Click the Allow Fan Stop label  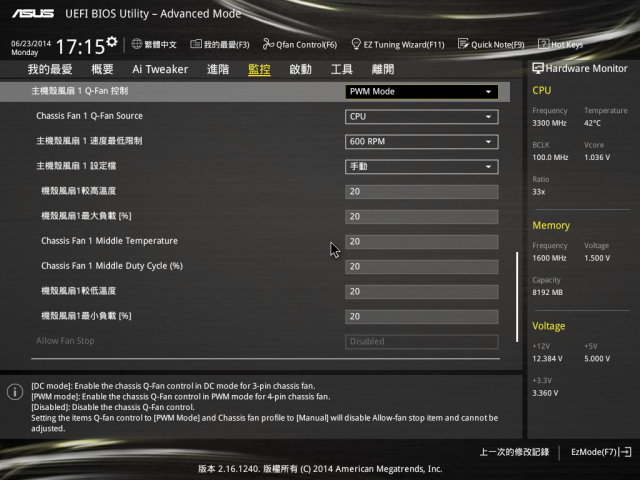point(65,341)
